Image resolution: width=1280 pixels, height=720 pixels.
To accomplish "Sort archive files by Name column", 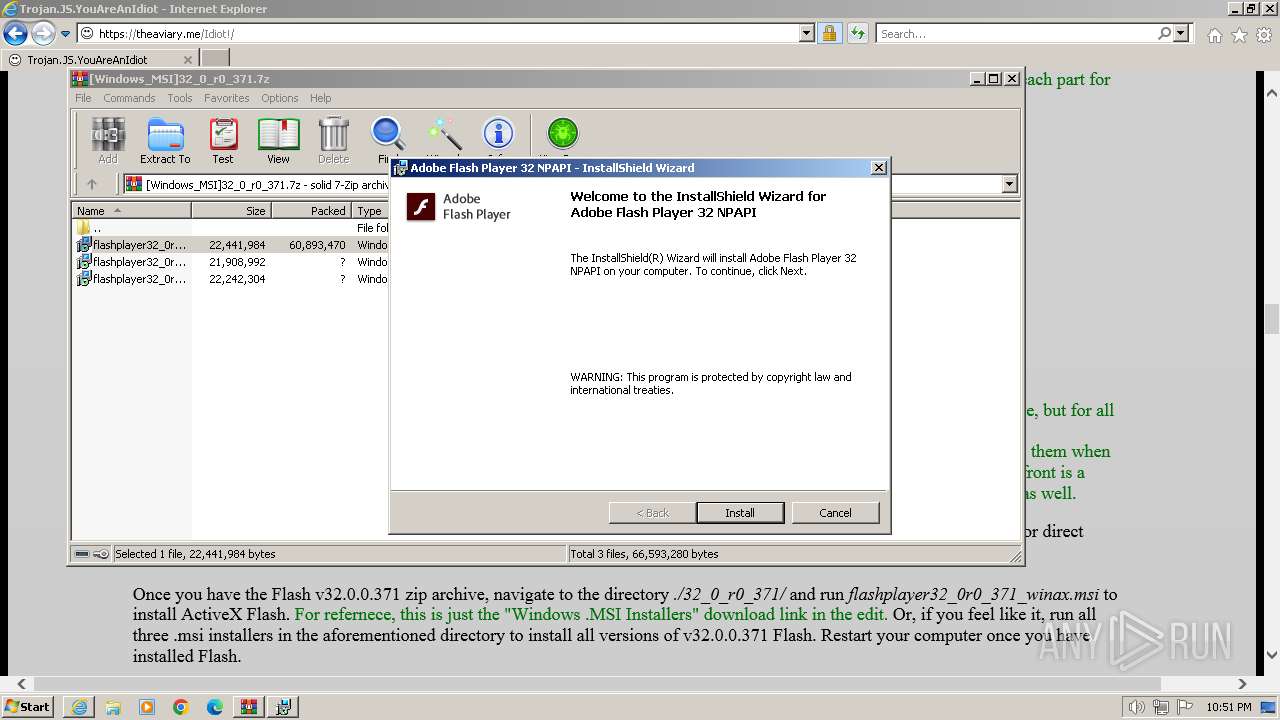I will tap(131, 210).
